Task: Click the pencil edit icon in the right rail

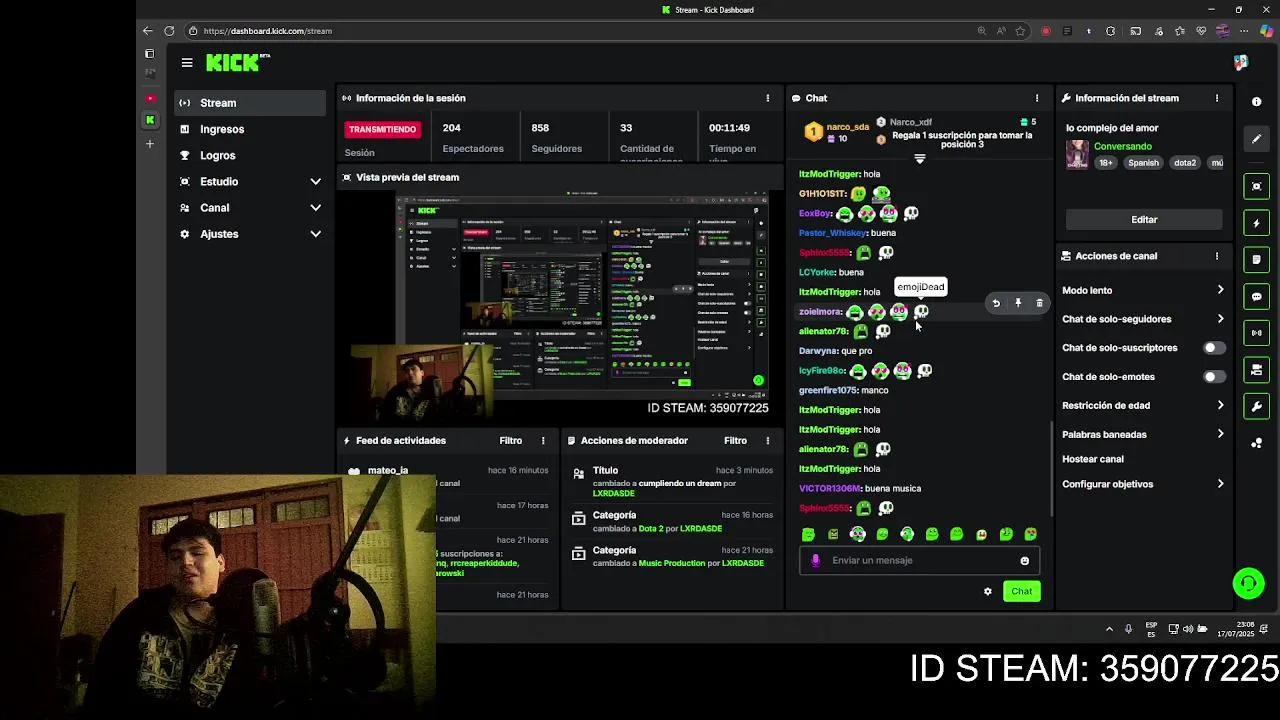Action: [x=1257, y=139]
